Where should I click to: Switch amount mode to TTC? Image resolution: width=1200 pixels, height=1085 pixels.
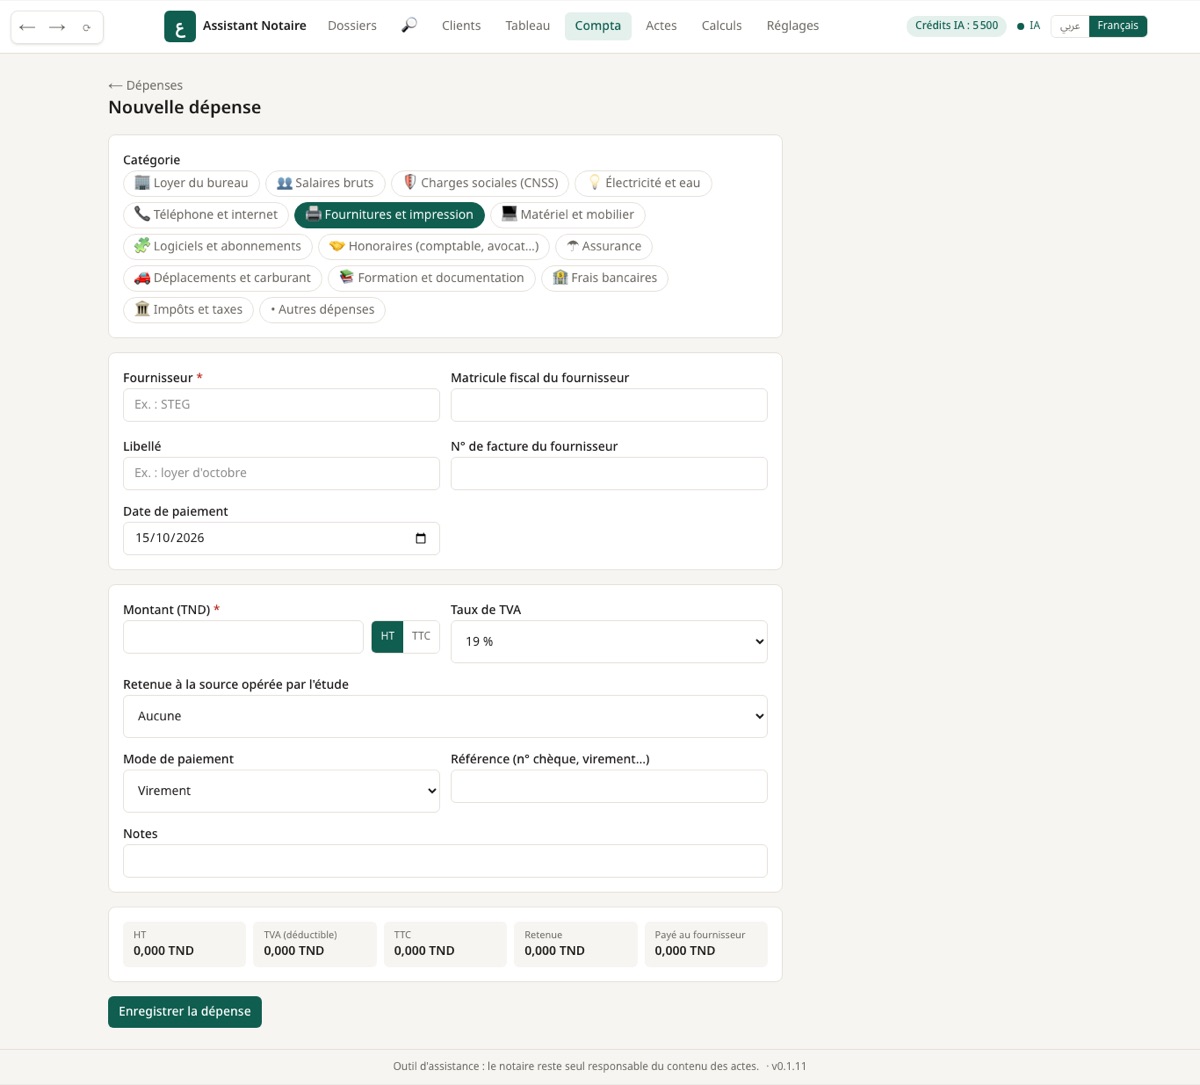[x=421, y=637]
